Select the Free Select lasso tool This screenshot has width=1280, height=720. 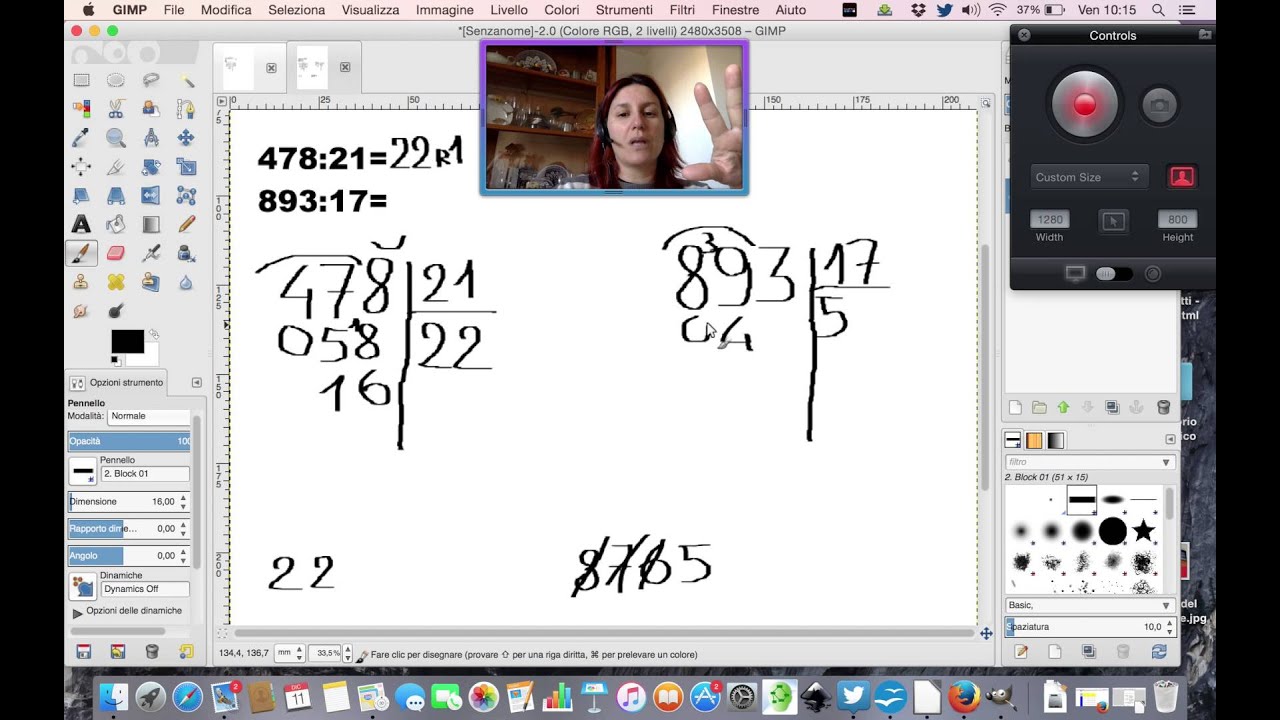151,80
